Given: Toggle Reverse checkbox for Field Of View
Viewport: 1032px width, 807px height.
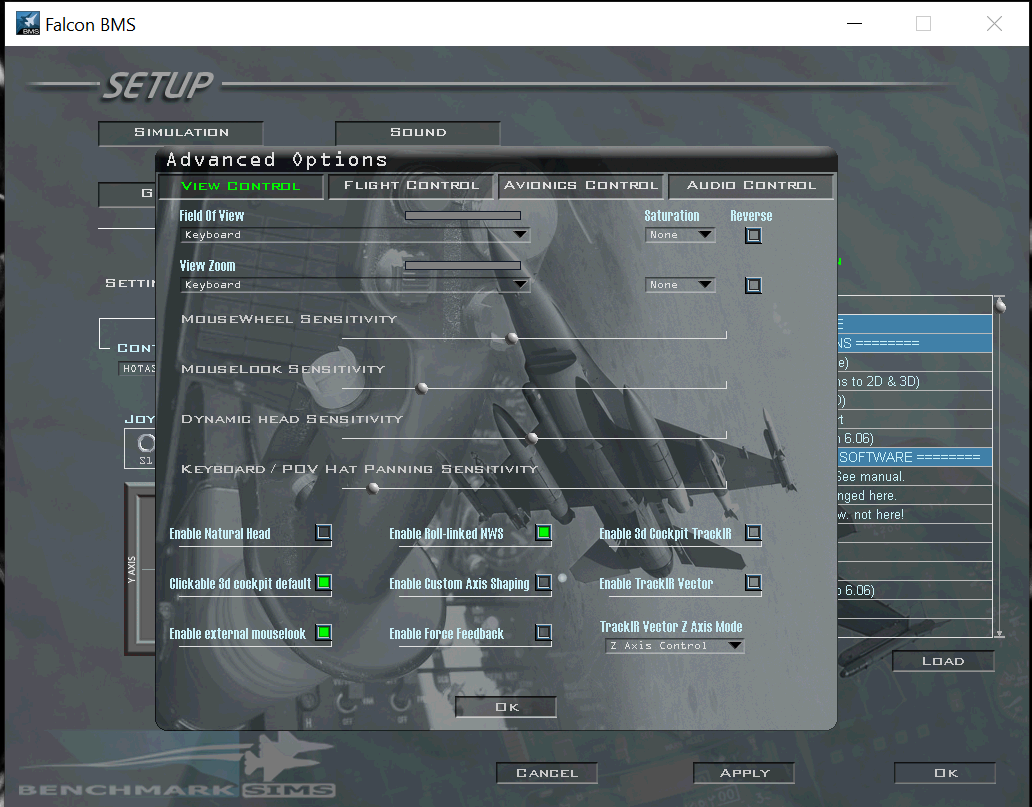Looking at the screenshot, I should 754,235.
